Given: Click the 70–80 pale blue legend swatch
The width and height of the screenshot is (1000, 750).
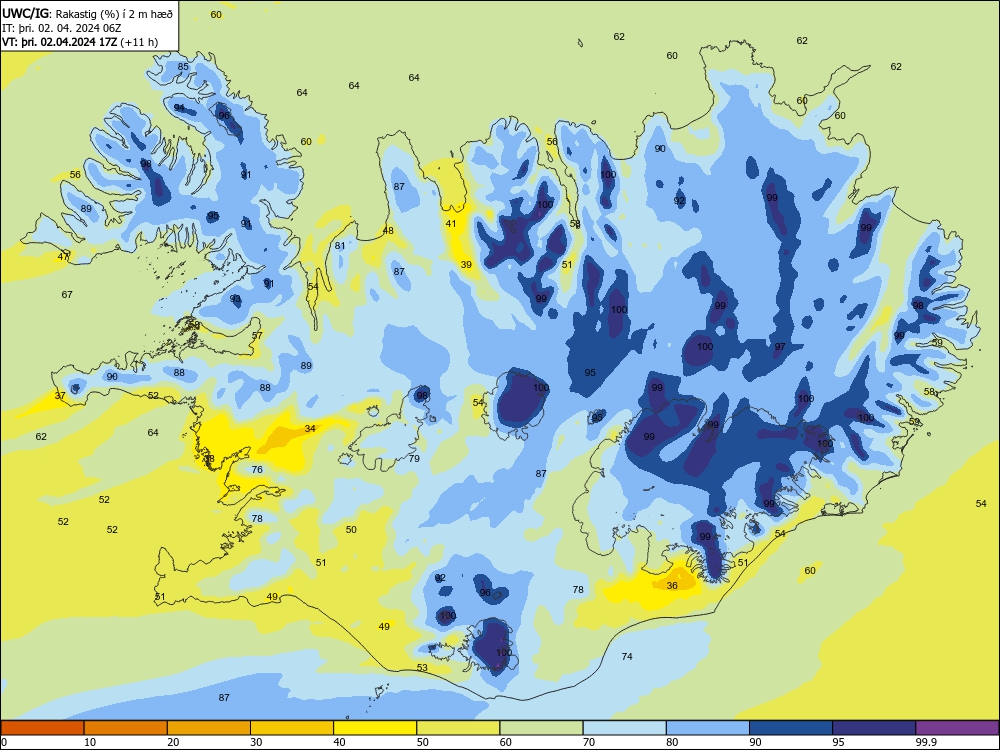Looking at the screenshot, I should click(x=624, y=728).
